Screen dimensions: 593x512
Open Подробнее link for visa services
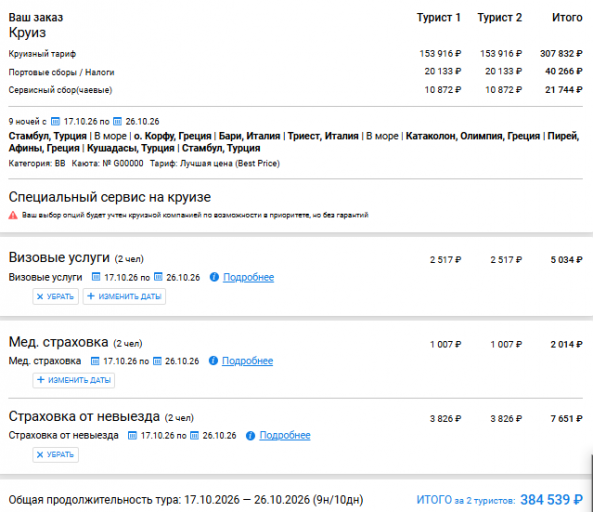248,277
